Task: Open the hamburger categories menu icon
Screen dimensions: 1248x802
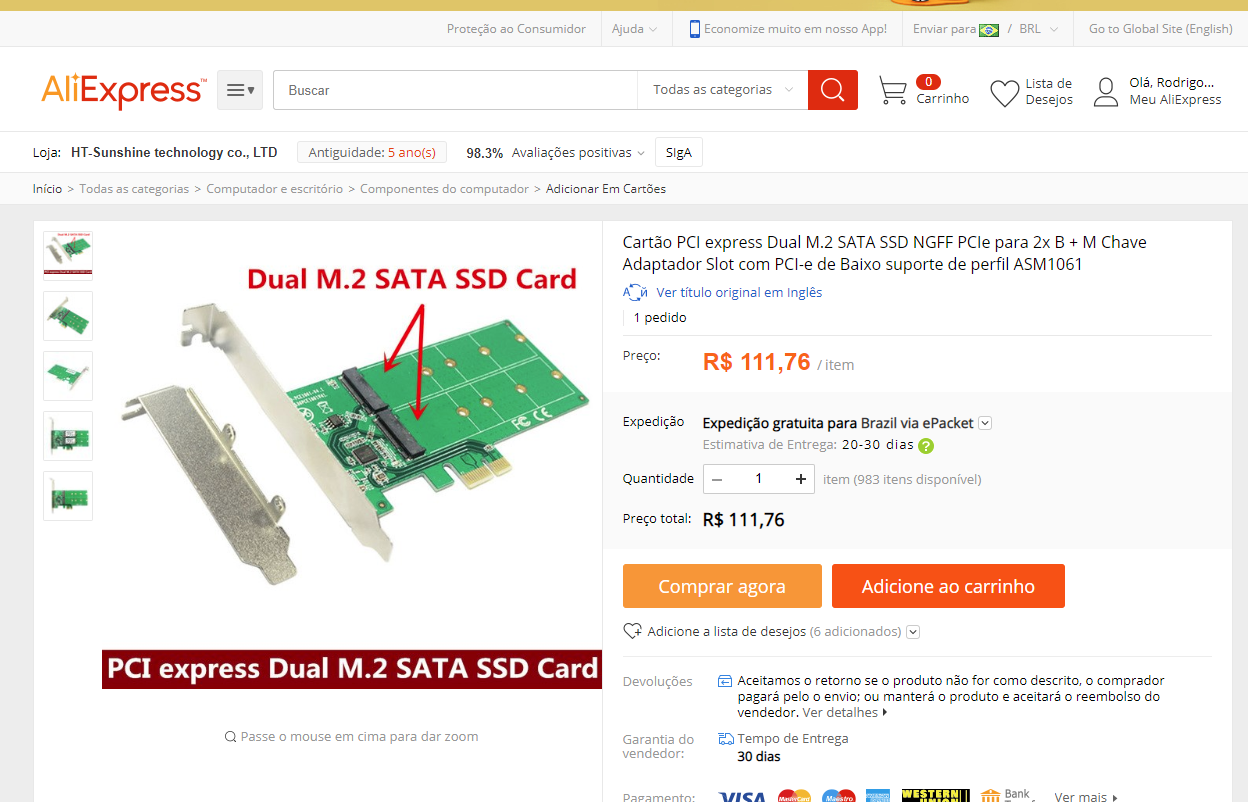Action: tap(240, 90)
